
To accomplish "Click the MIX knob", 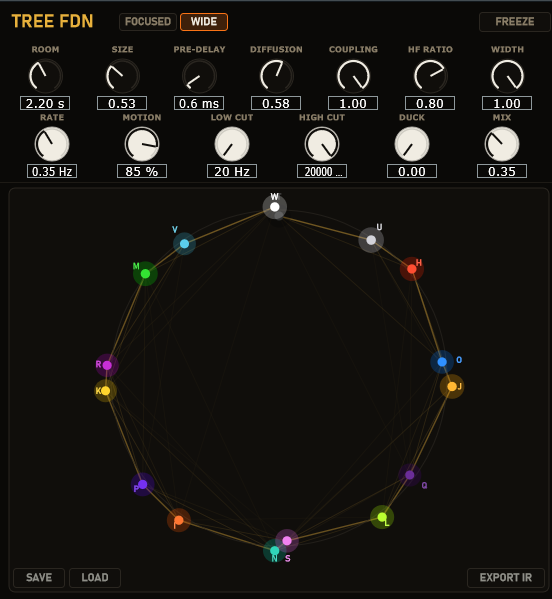I will coord(502,144).
